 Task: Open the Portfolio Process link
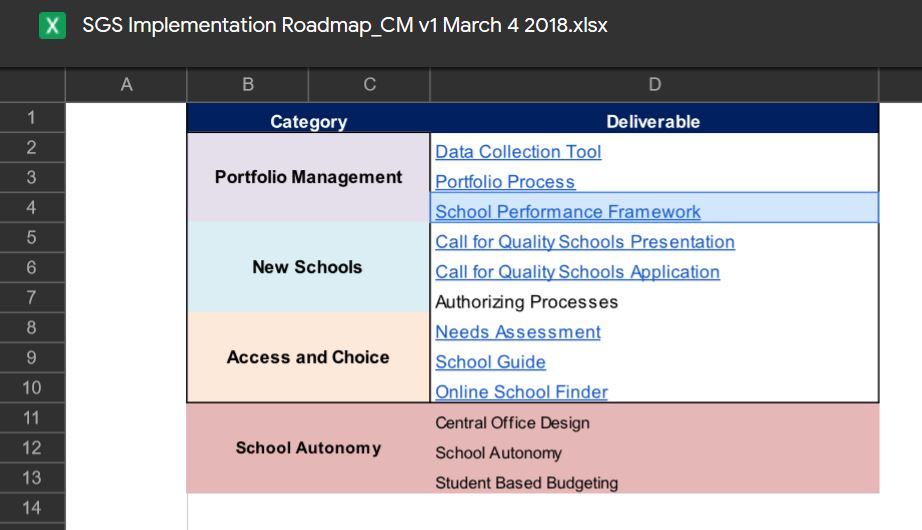click(x=505, y=182)
